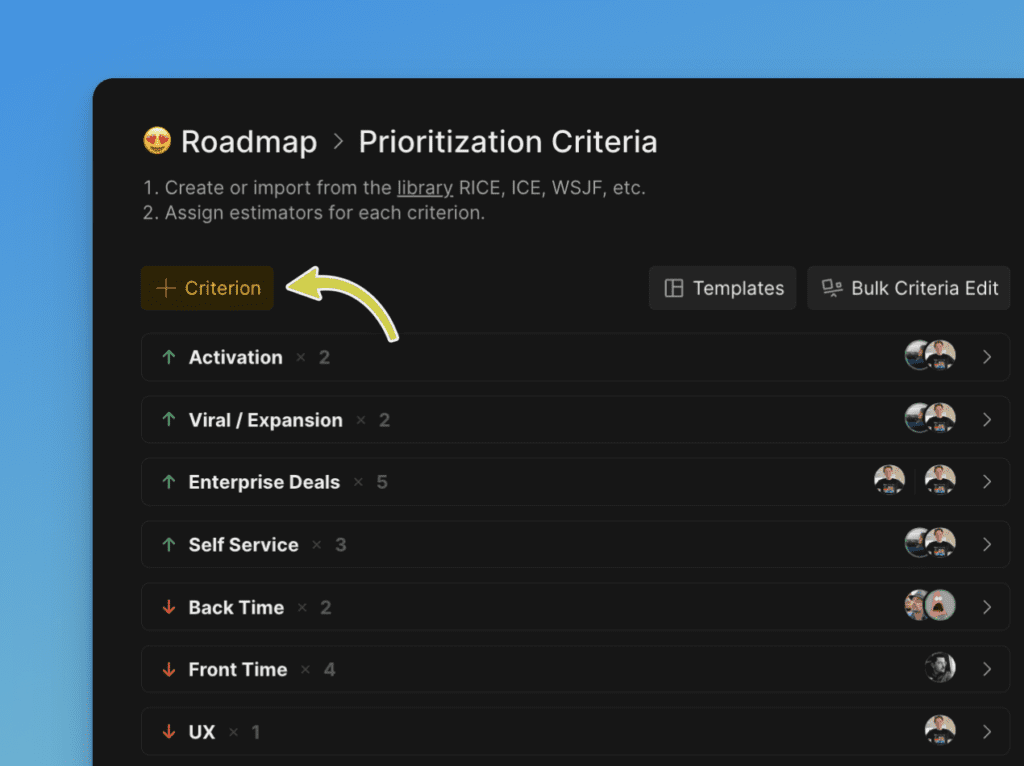
Task: Click the estimator avatar on Front Time row
Action: coord(940,668)
